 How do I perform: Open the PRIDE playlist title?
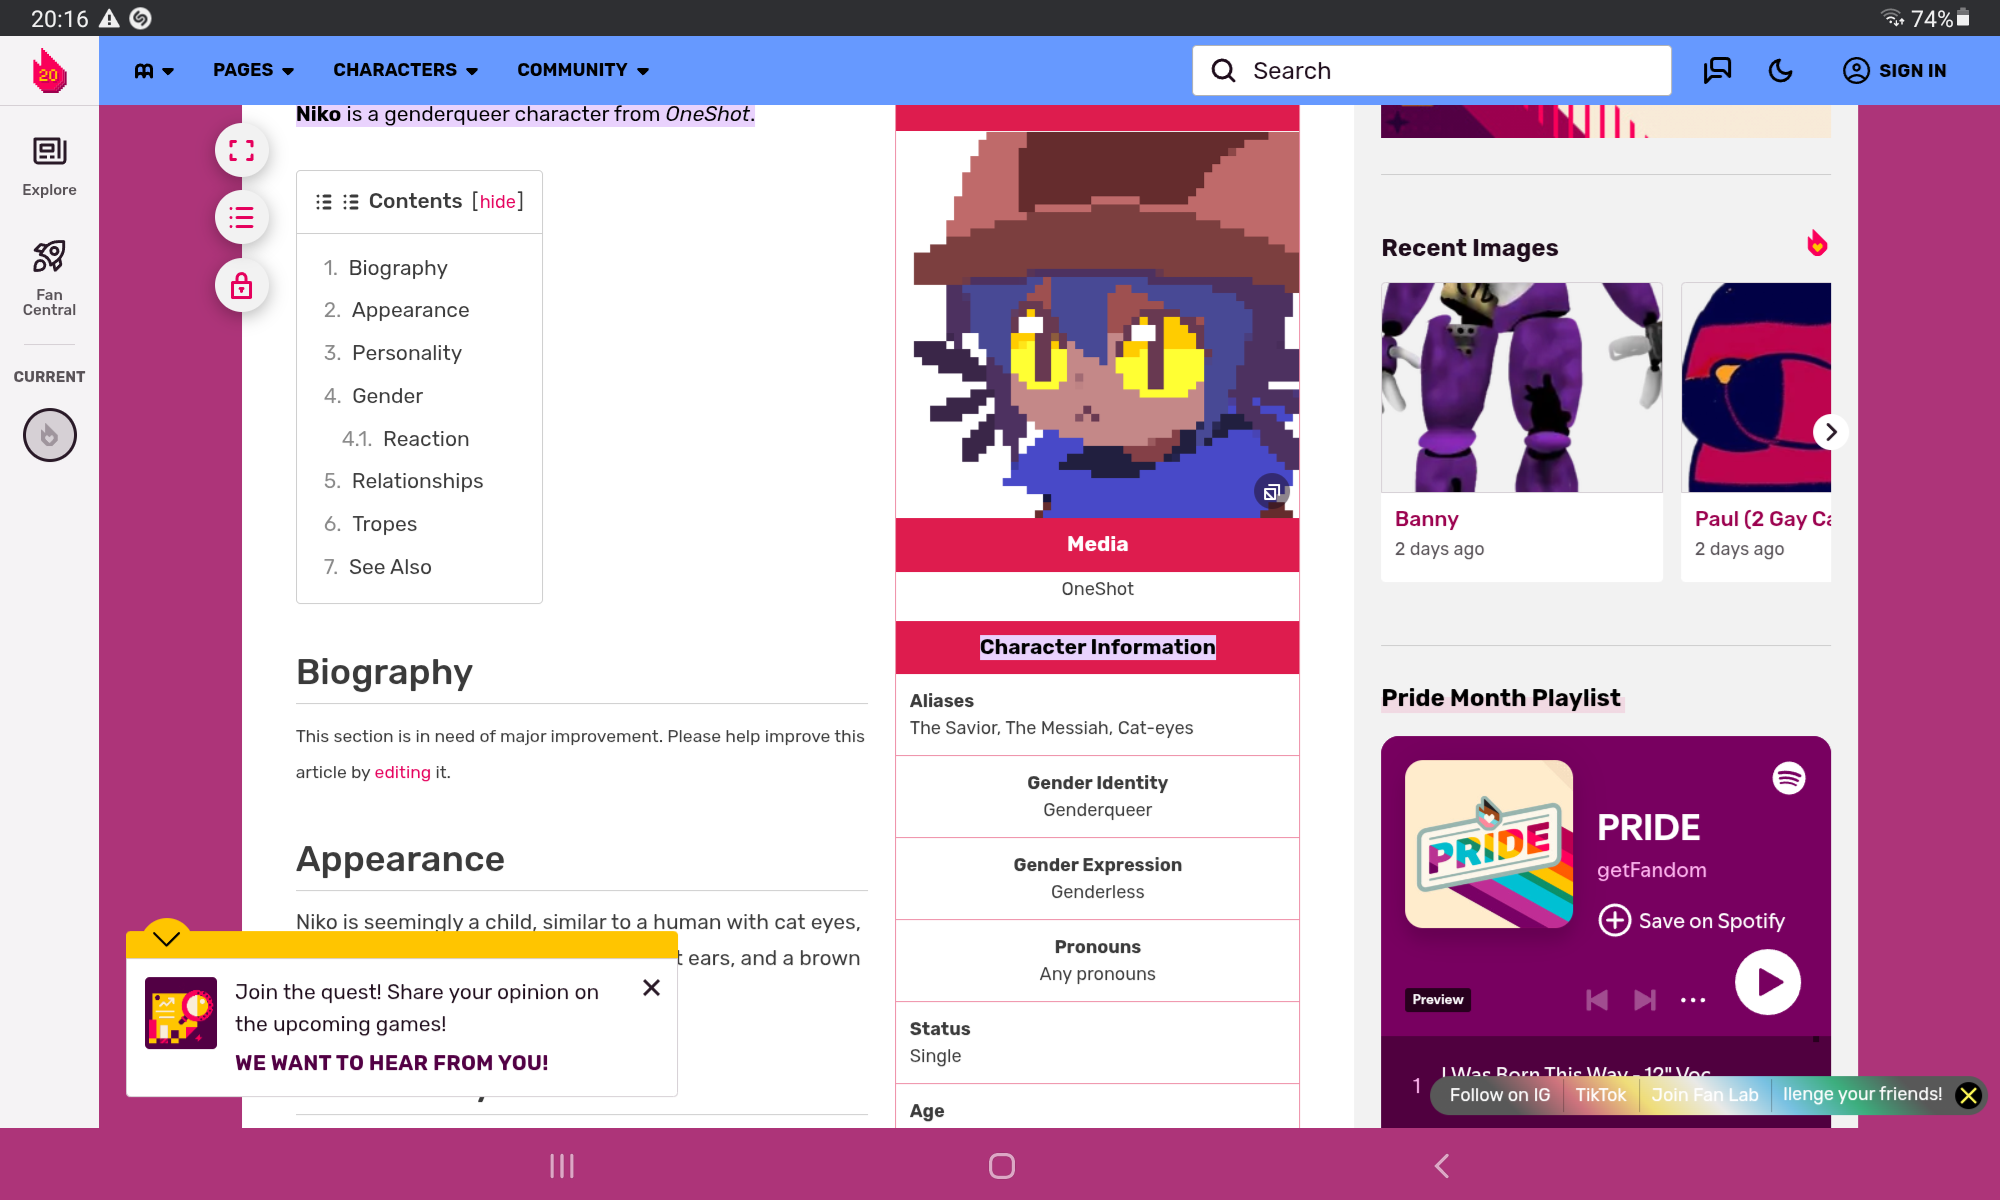pos(1648,828)
